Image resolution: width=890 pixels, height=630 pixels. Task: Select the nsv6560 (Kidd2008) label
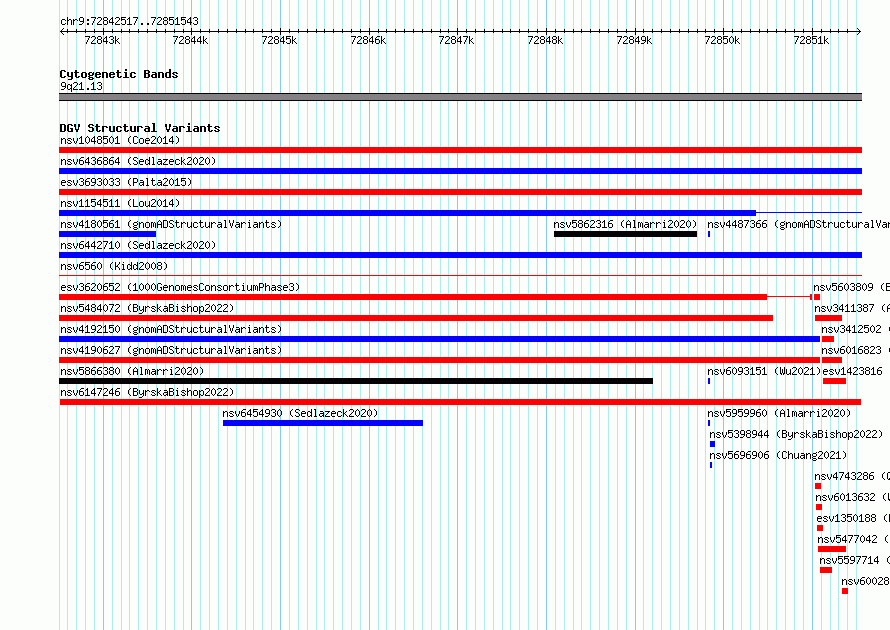pyautogui.click(x=114, y=266)
